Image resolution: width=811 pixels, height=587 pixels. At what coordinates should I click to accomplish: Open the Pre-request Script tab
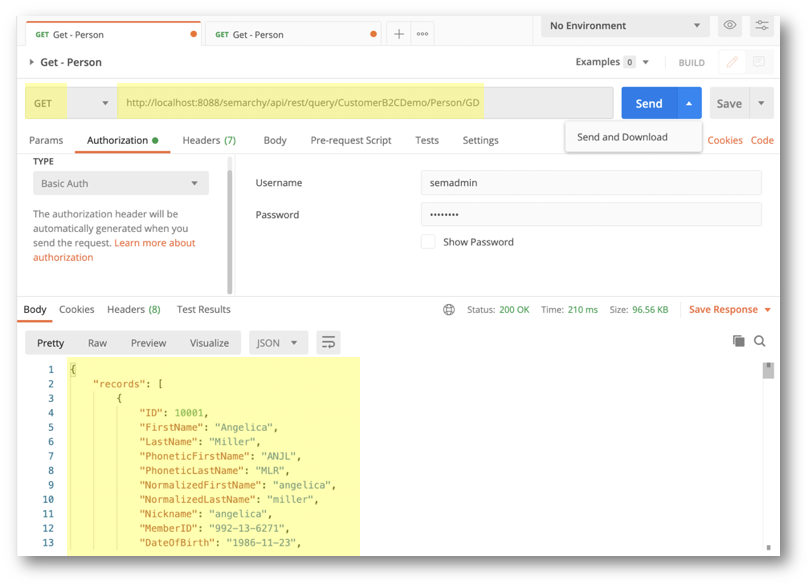[351, 140]
